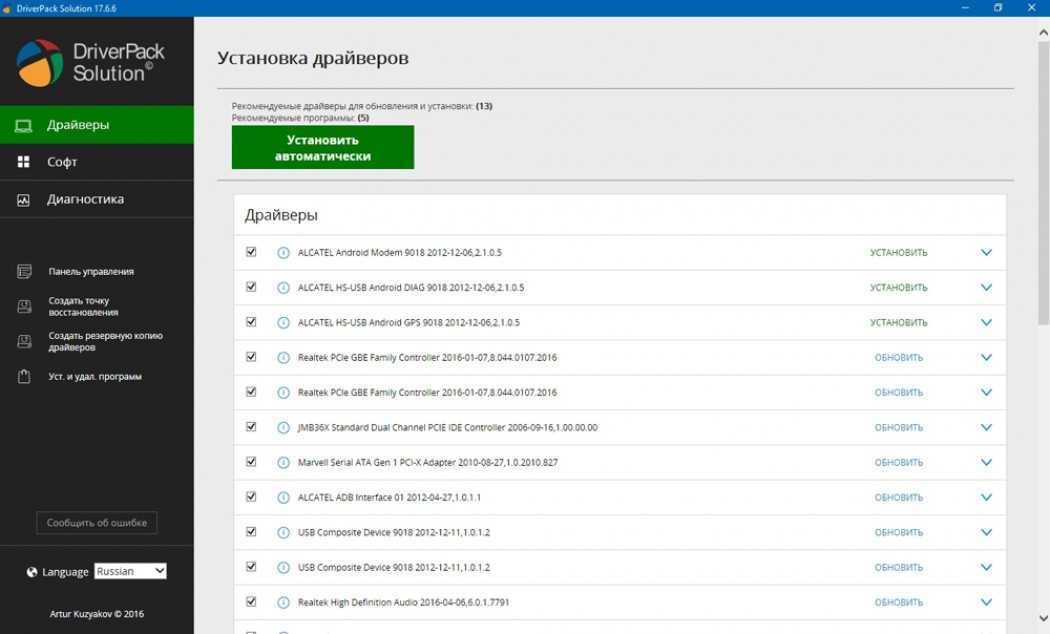The image size is (1050, 634).
Task: Expand details for ALCATEL HS-USB Android GPS
Action: pyautogui.click(x=986, y=323)
